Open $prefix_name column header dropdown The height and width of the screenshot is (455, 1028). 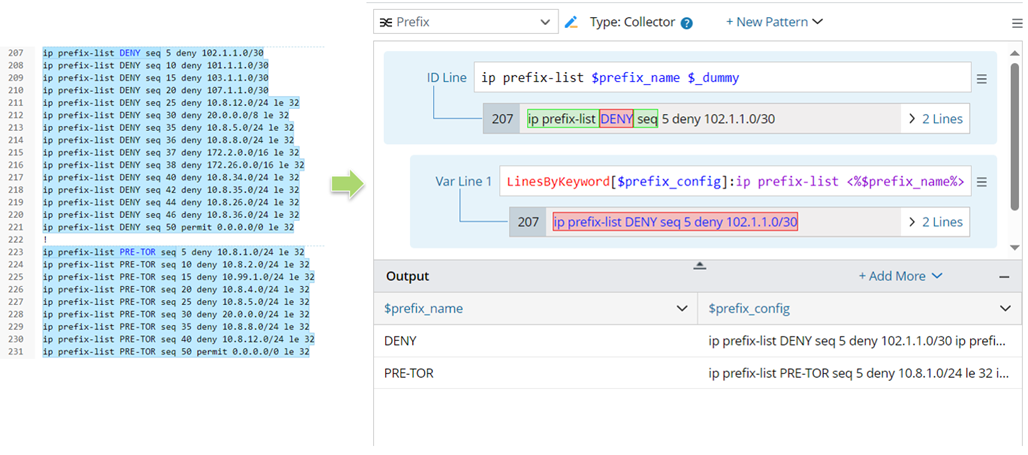click(x=682, y=309)
